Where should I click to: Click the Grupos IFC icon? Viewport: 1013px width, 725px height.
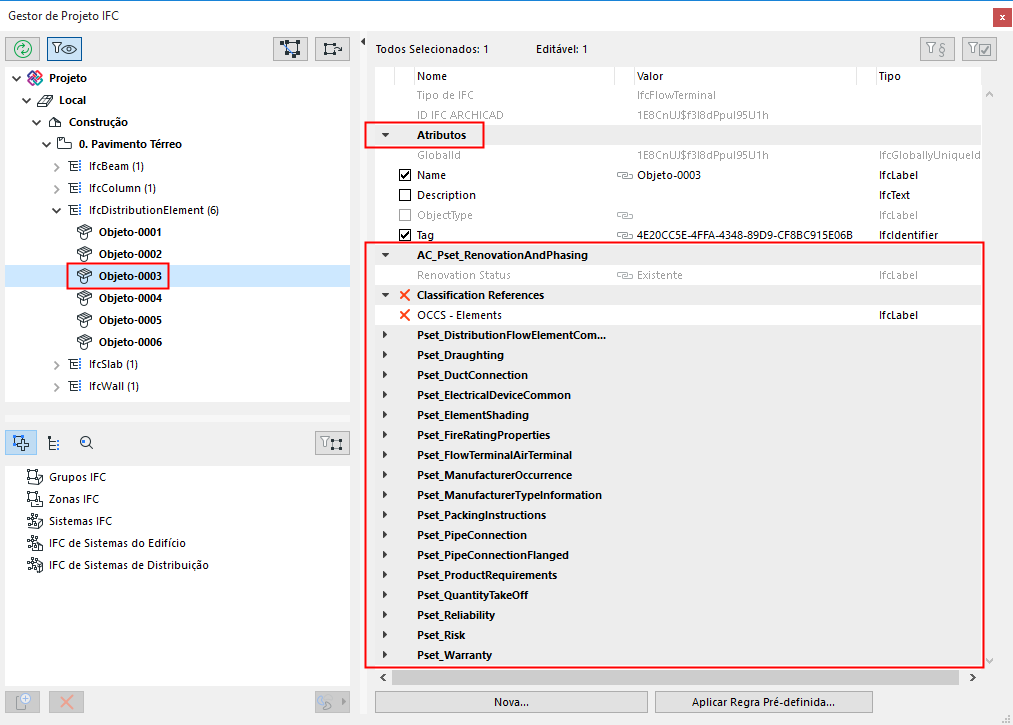34,477
